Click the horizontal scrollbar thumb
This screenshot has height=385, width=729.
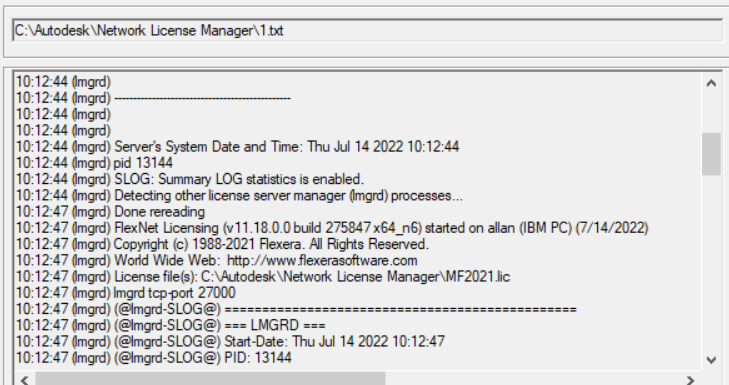click(x=210, y=379)
